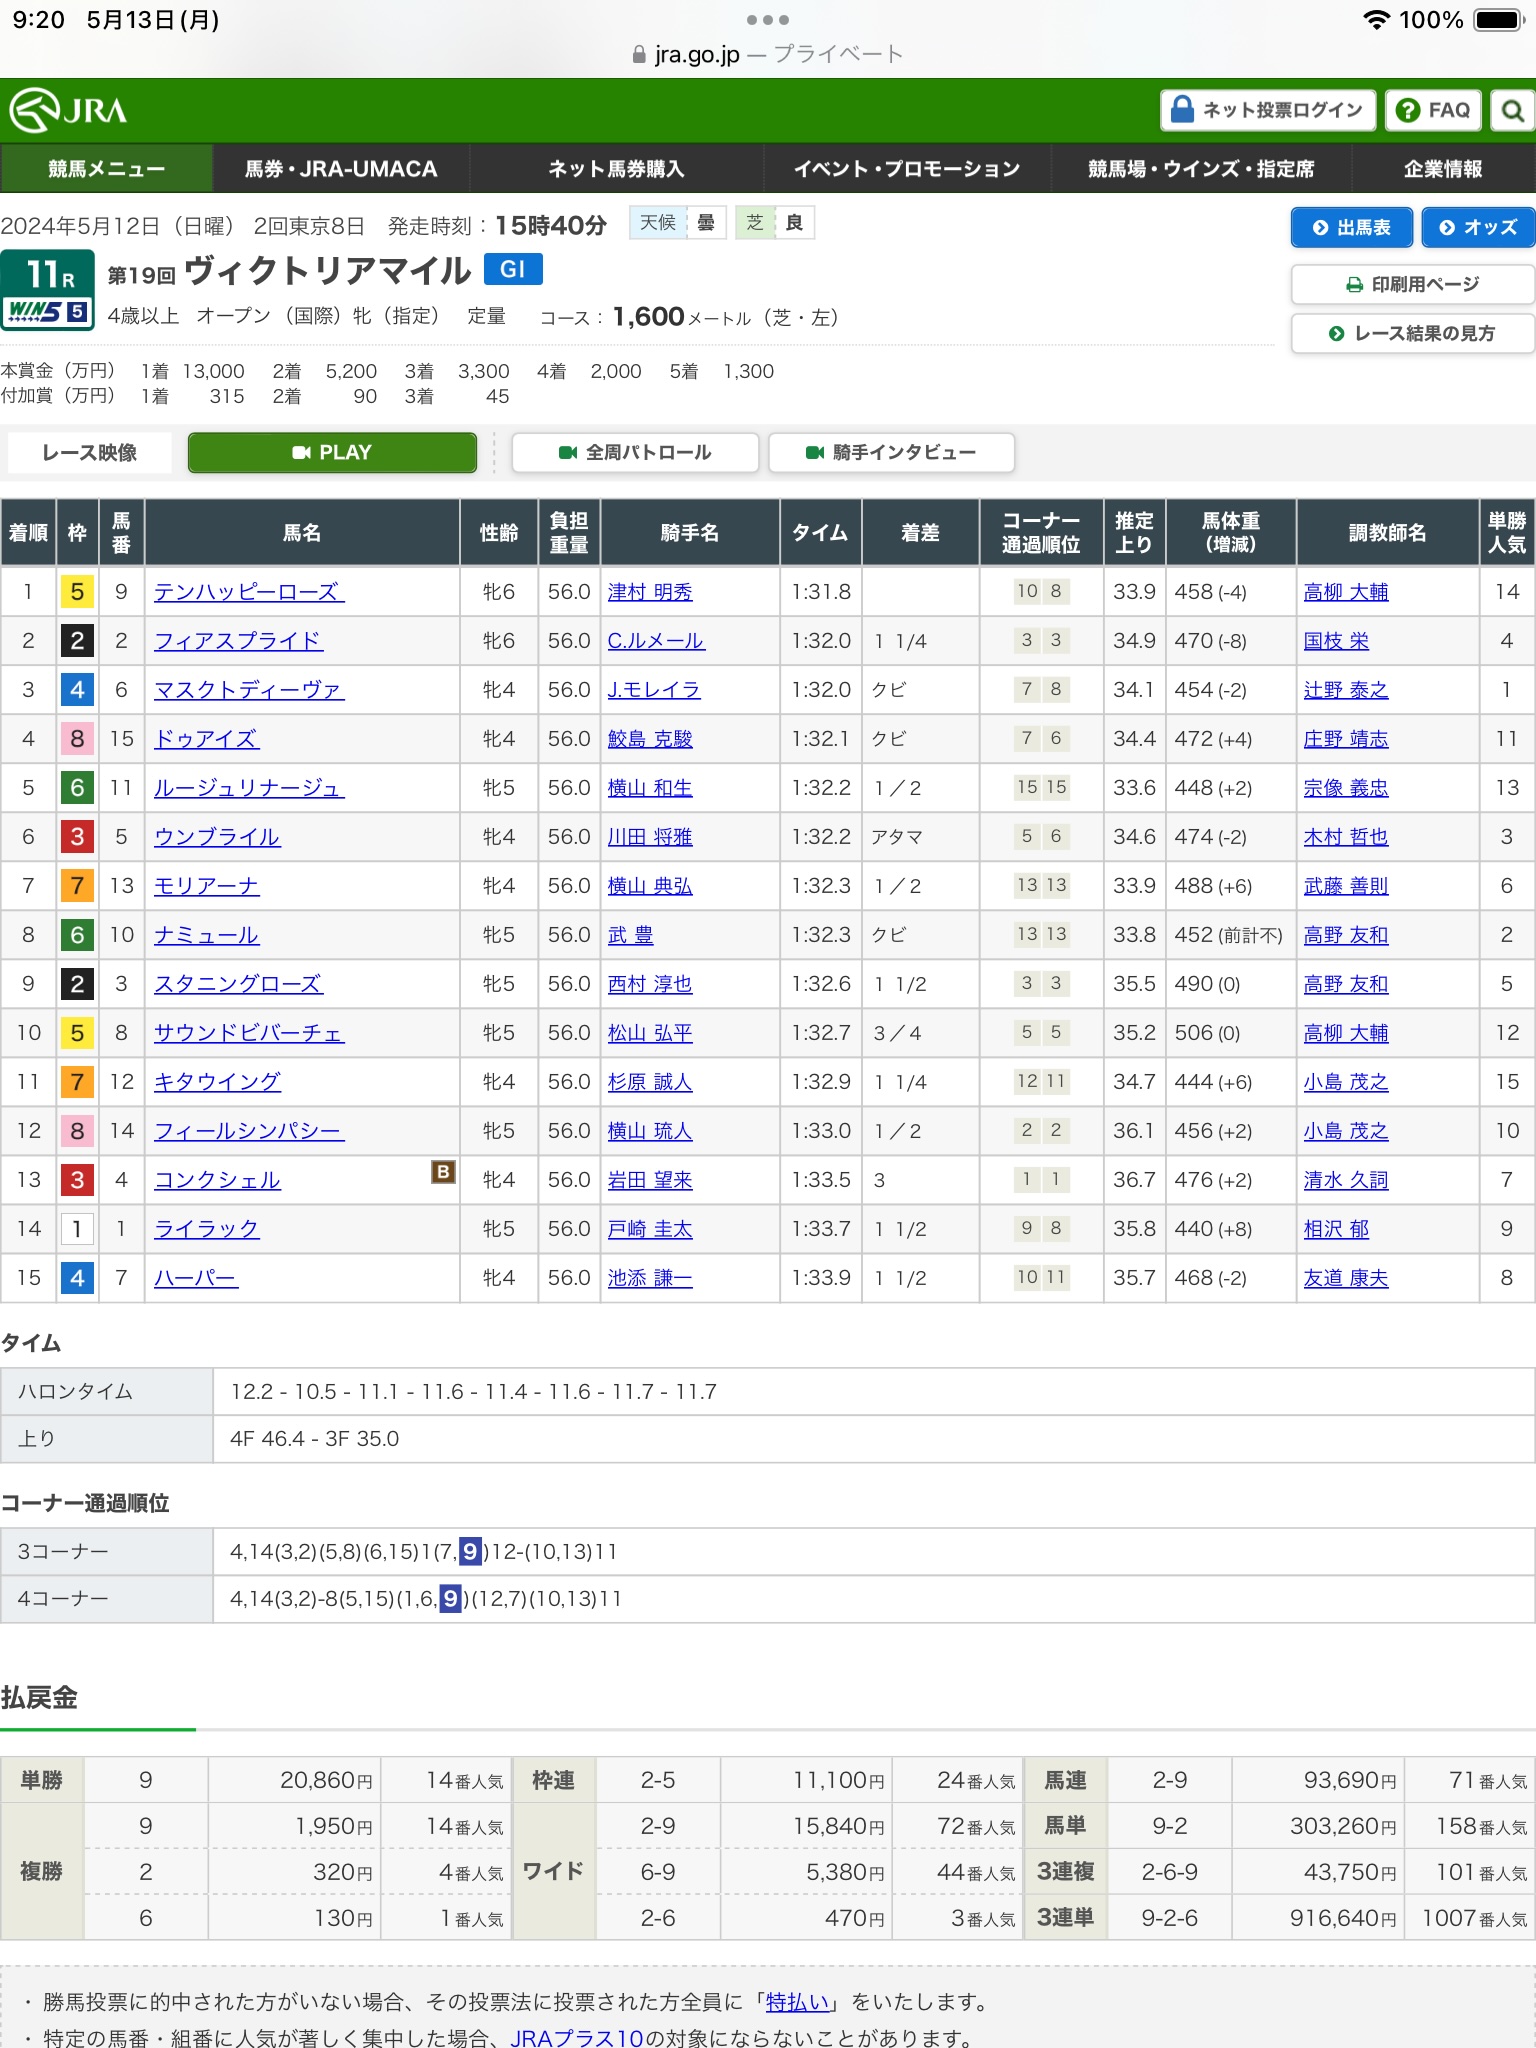The height and width of the screenshot is (2048, 1536).
Task: Open 騎手インタビュー video
Action: click(x=891, y=452)
